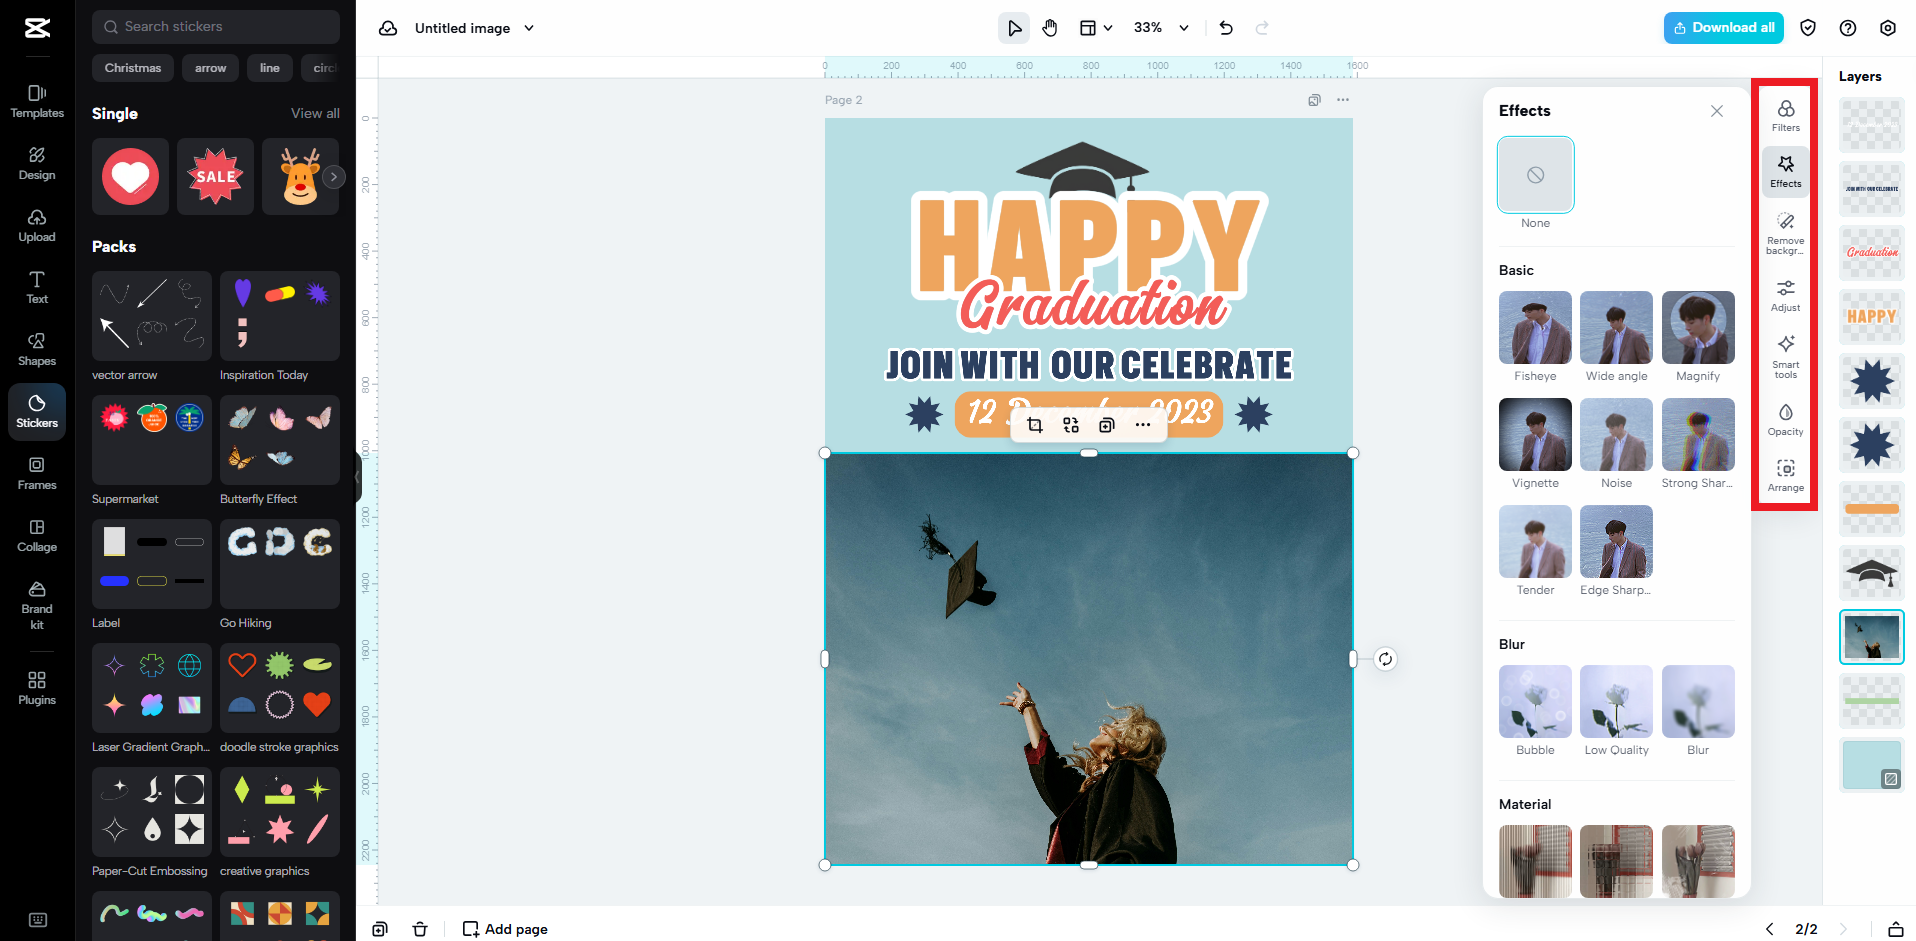Undo the last action
This screenshot has width=1916, height=941.
[x=1225, y=27]
